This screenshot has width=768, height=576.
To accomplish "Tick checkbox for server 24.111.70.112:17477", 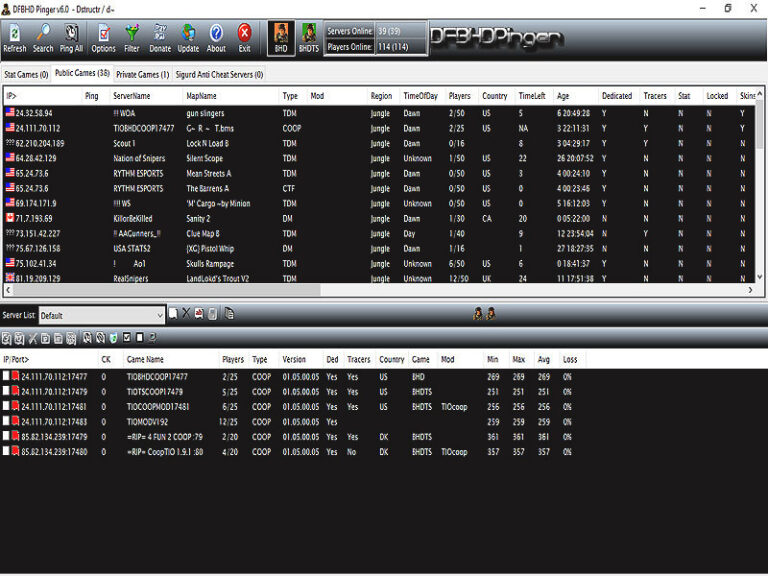I will (x=6, y=377).
